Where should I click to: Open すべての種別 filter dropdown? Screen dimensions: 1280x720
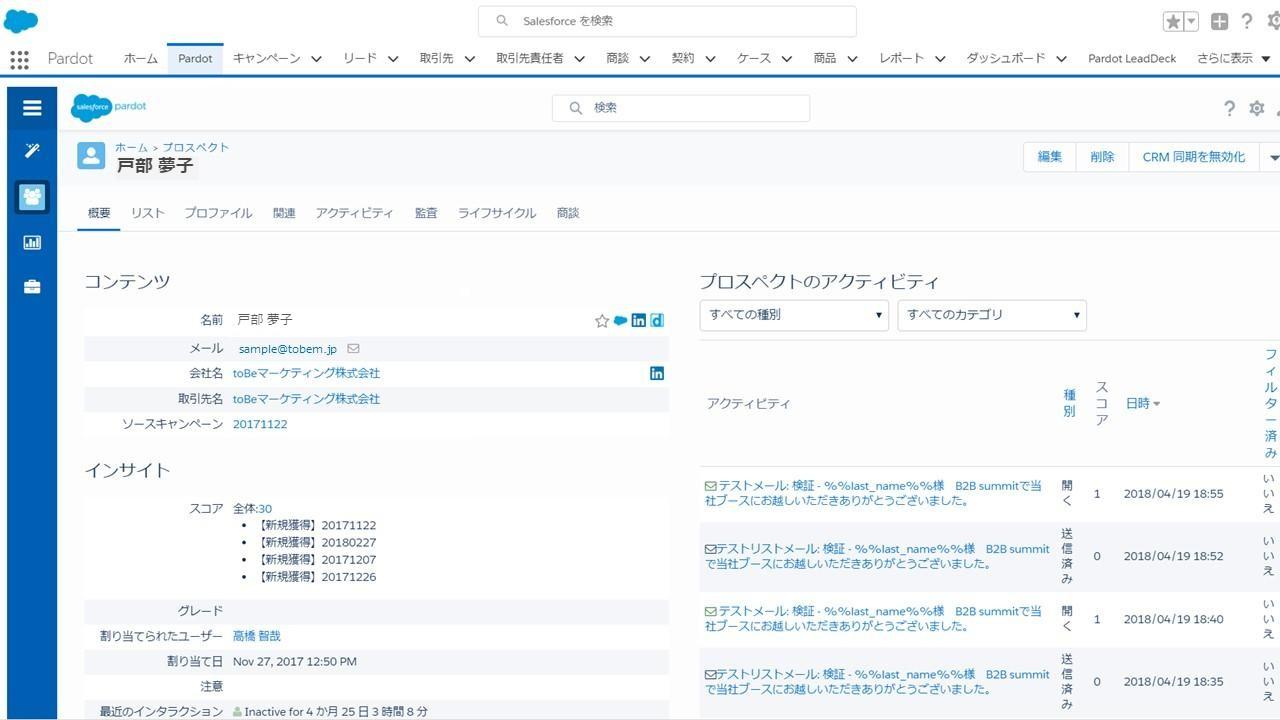[x=794, y=315]
